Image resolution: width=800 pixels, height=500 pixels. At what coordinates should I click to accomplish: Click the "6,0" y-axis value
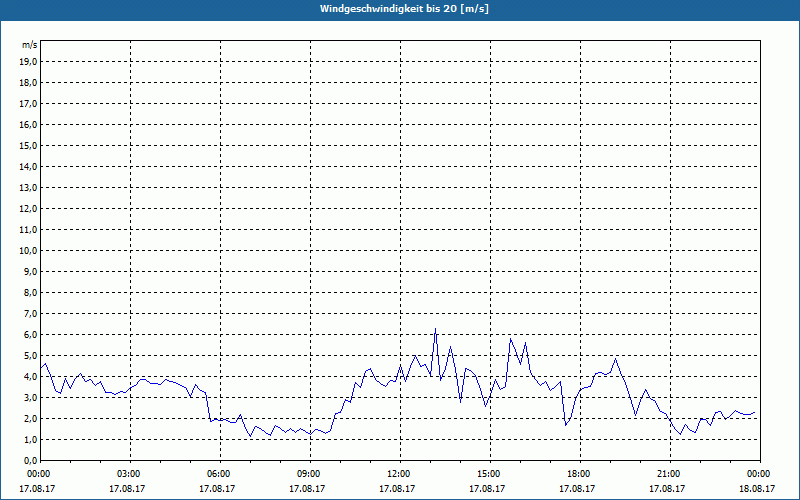click(x=30, y=335)
